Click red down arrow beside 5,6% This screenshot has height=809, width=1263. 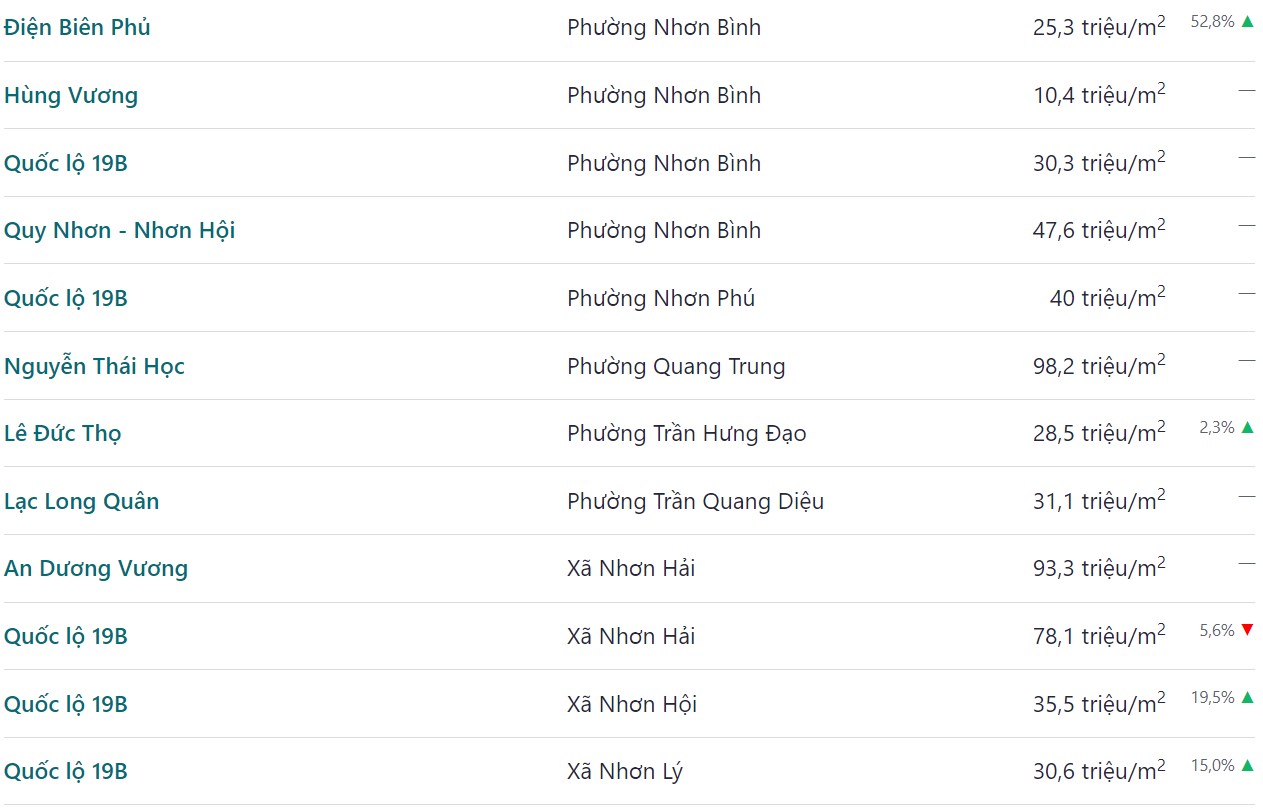click(1247, 630)
